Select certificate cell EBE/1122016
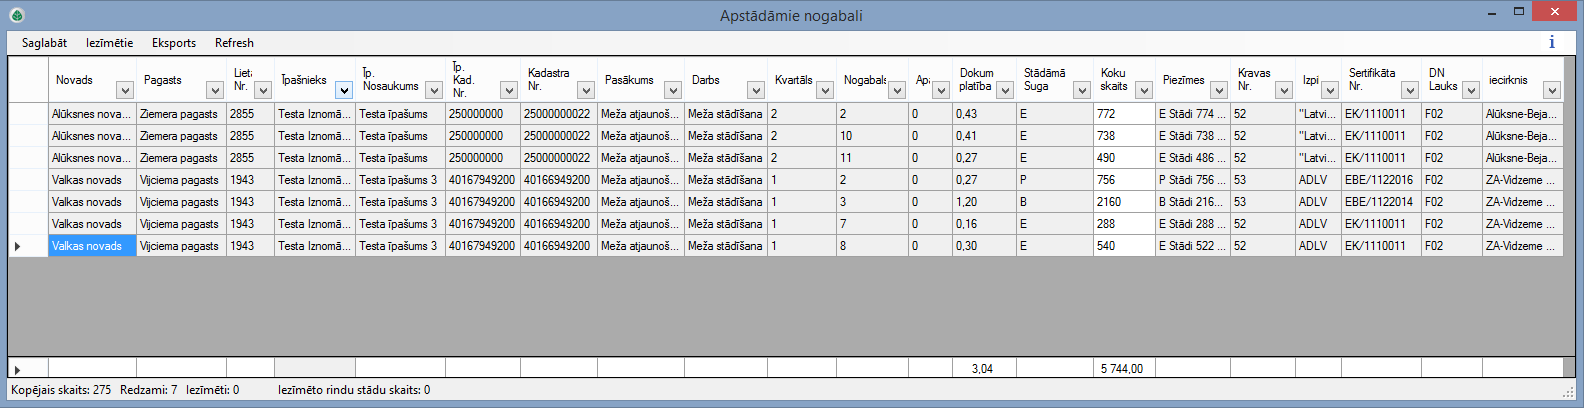 pyautogui.click(x=1381, y=180)
